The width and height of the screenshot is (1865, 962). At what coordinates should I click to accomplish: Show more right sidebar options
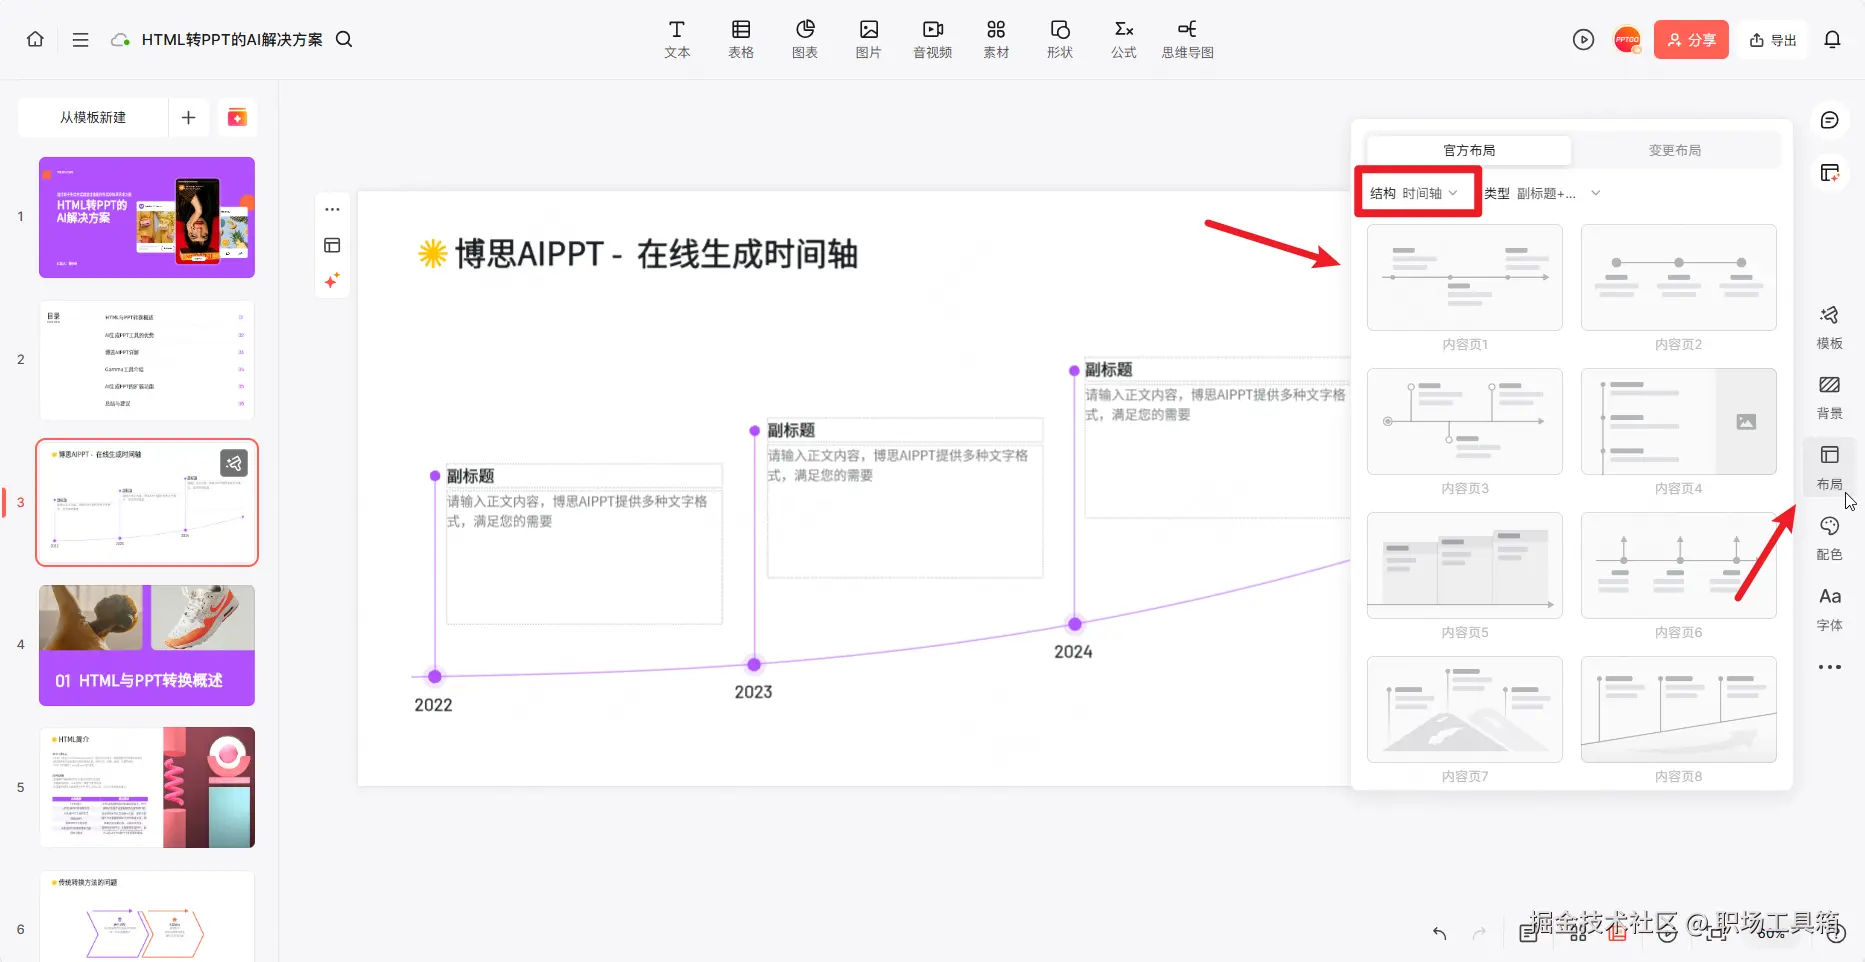[1829, 667]
